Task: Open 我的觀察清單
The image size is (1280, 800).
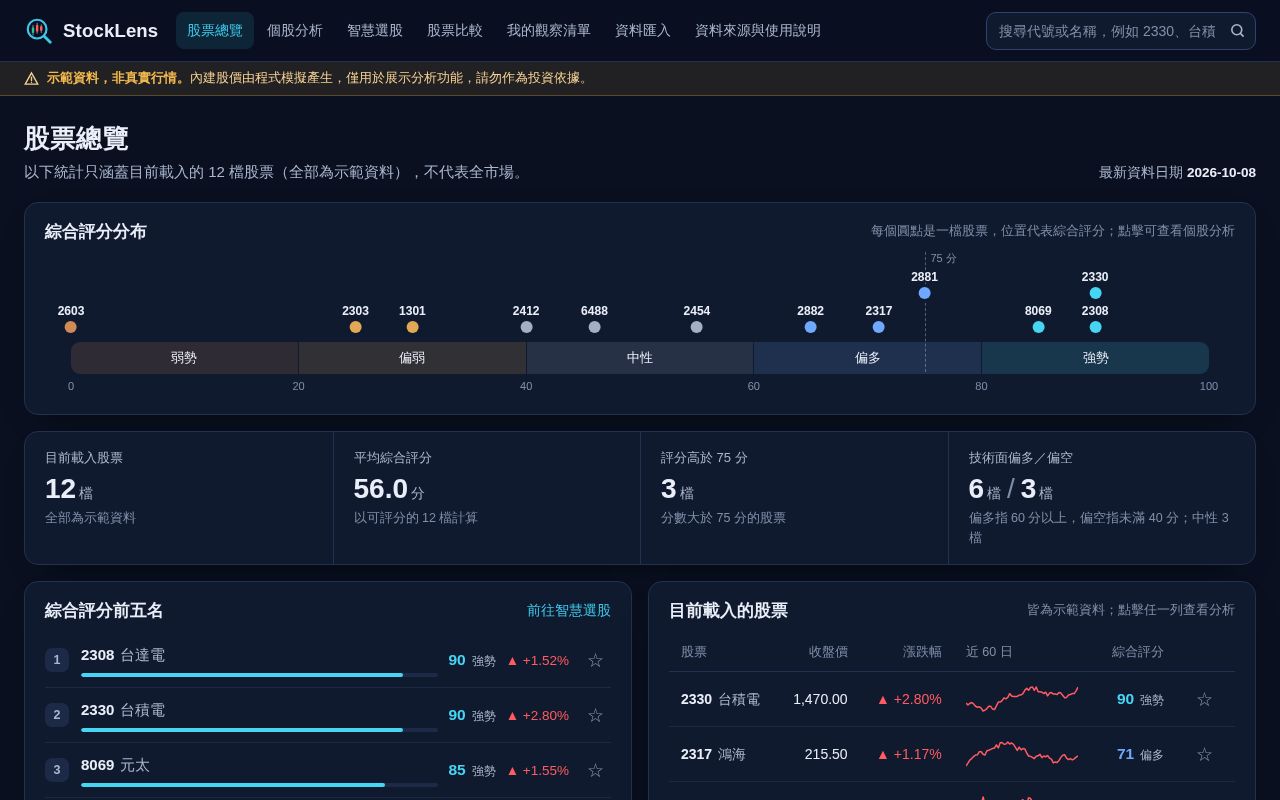Action: (x=549, y=31)
